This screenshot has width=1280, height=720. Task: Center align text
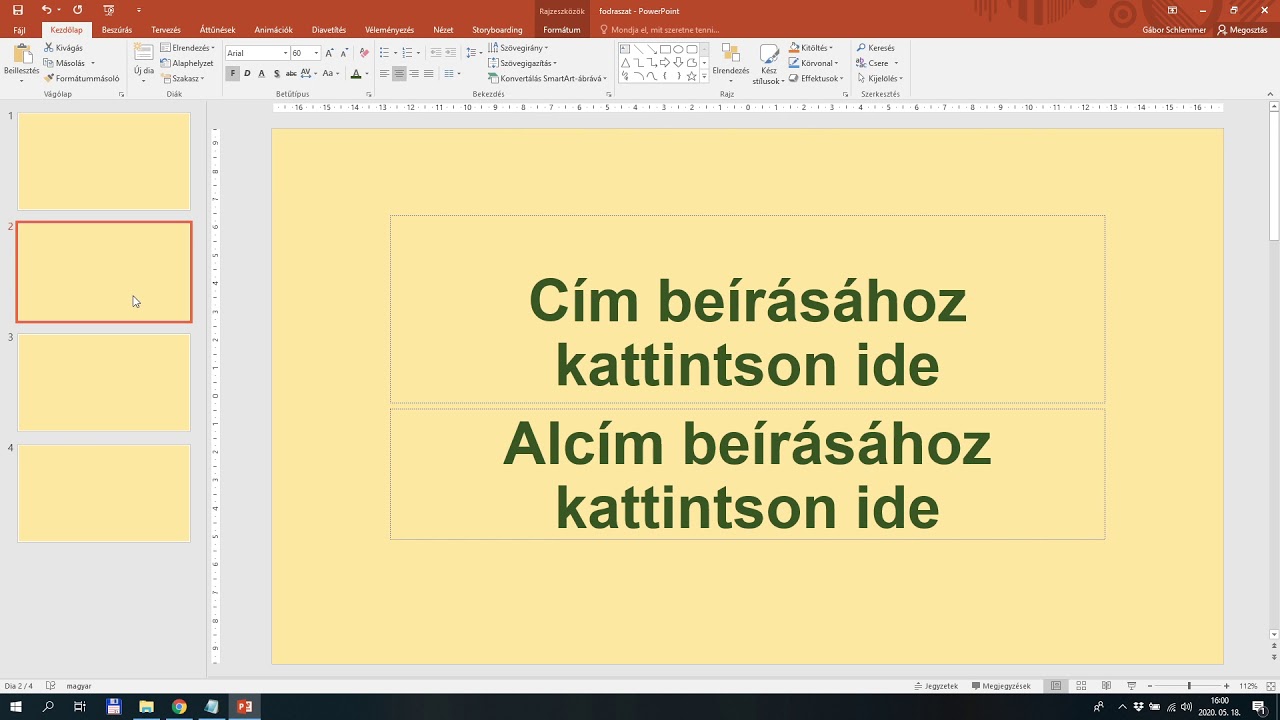[400, 74]
